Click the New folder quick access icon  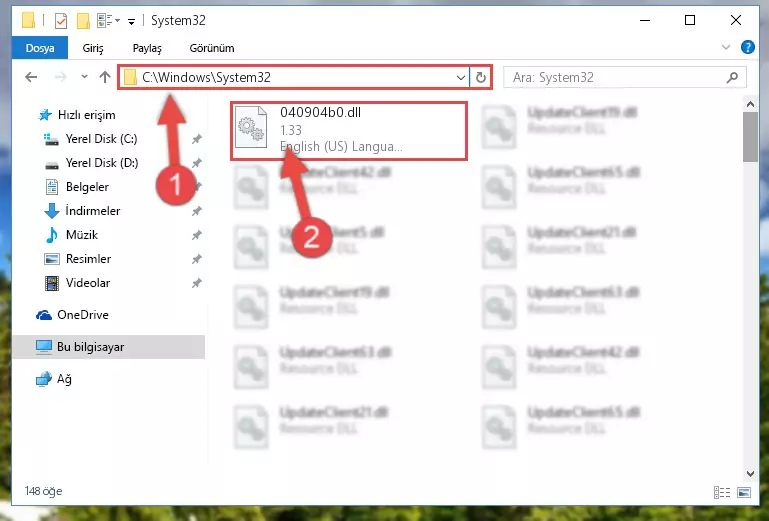(x=83, y=21)
